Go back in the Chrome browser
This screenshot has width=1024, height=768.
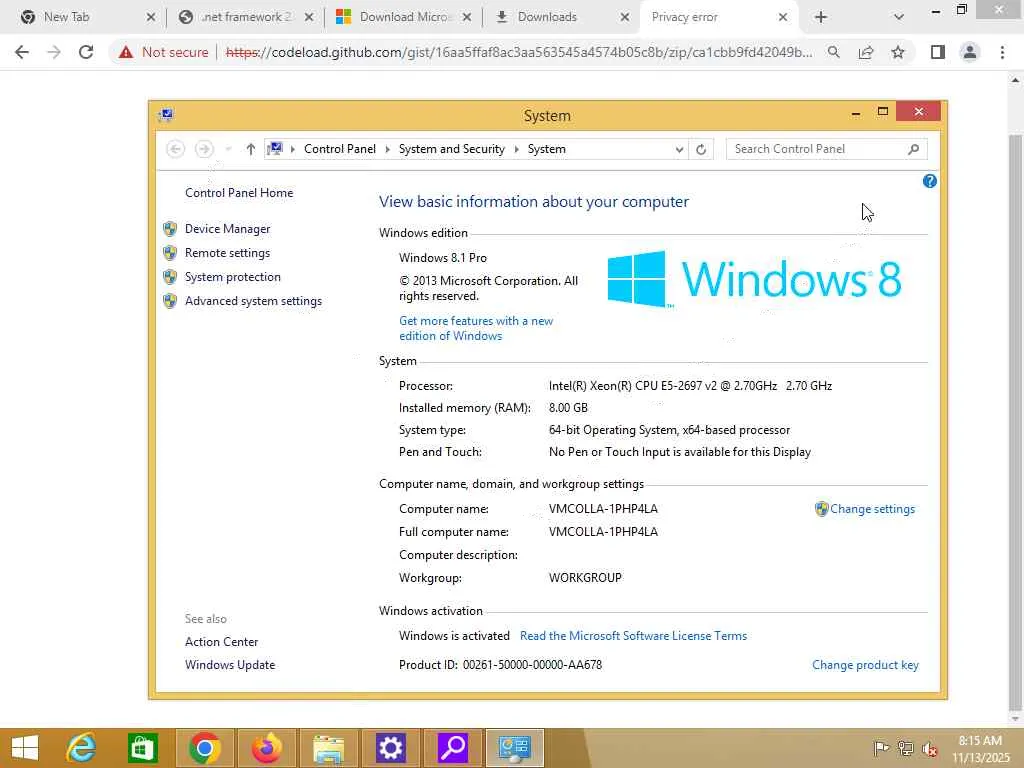[22, 52]
